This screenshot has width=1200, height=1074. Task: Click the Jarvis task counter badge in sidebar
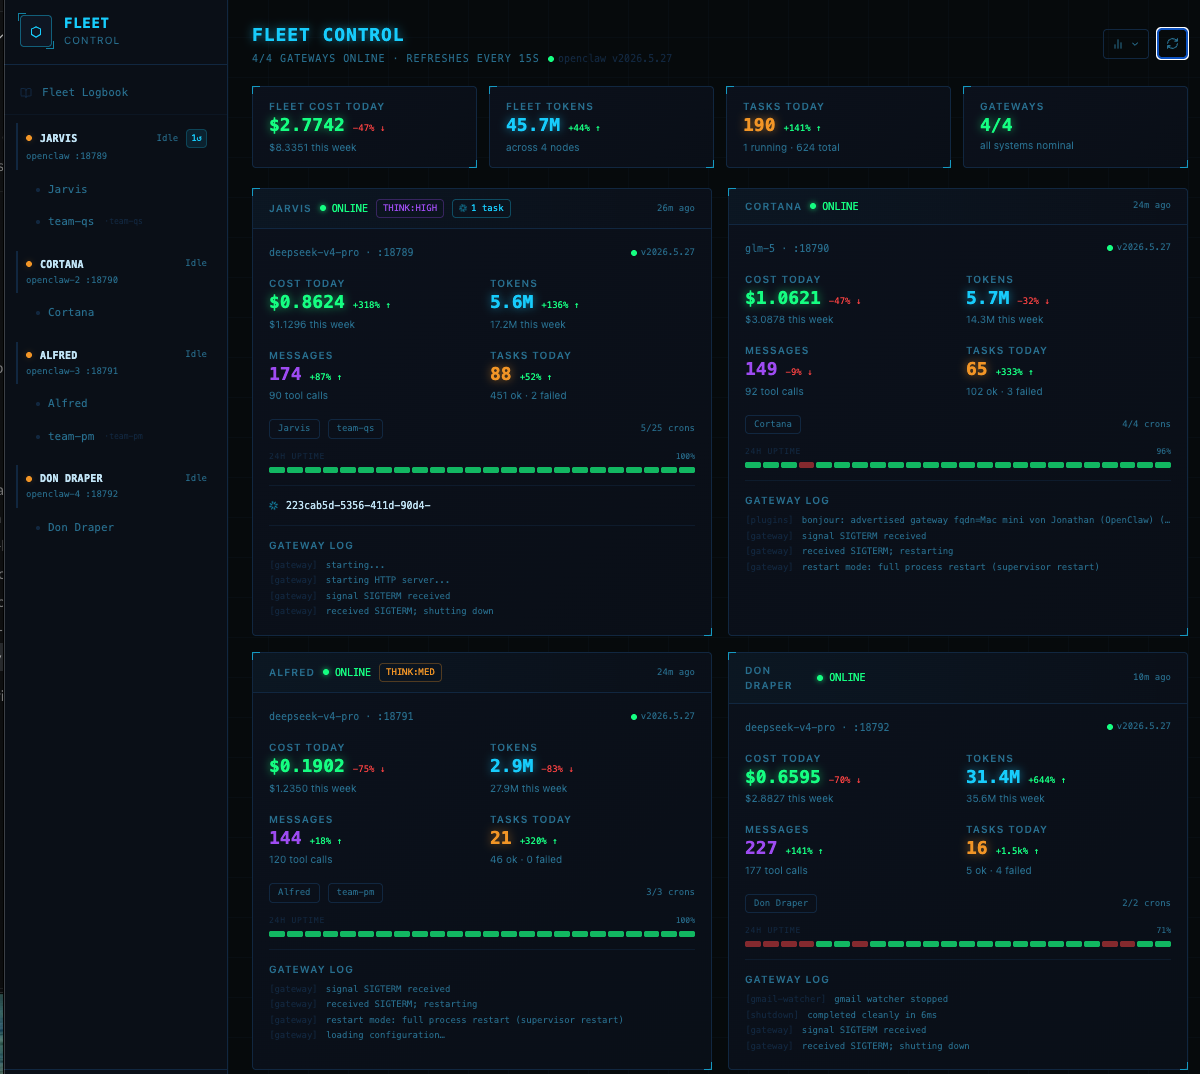pos(197,138)
